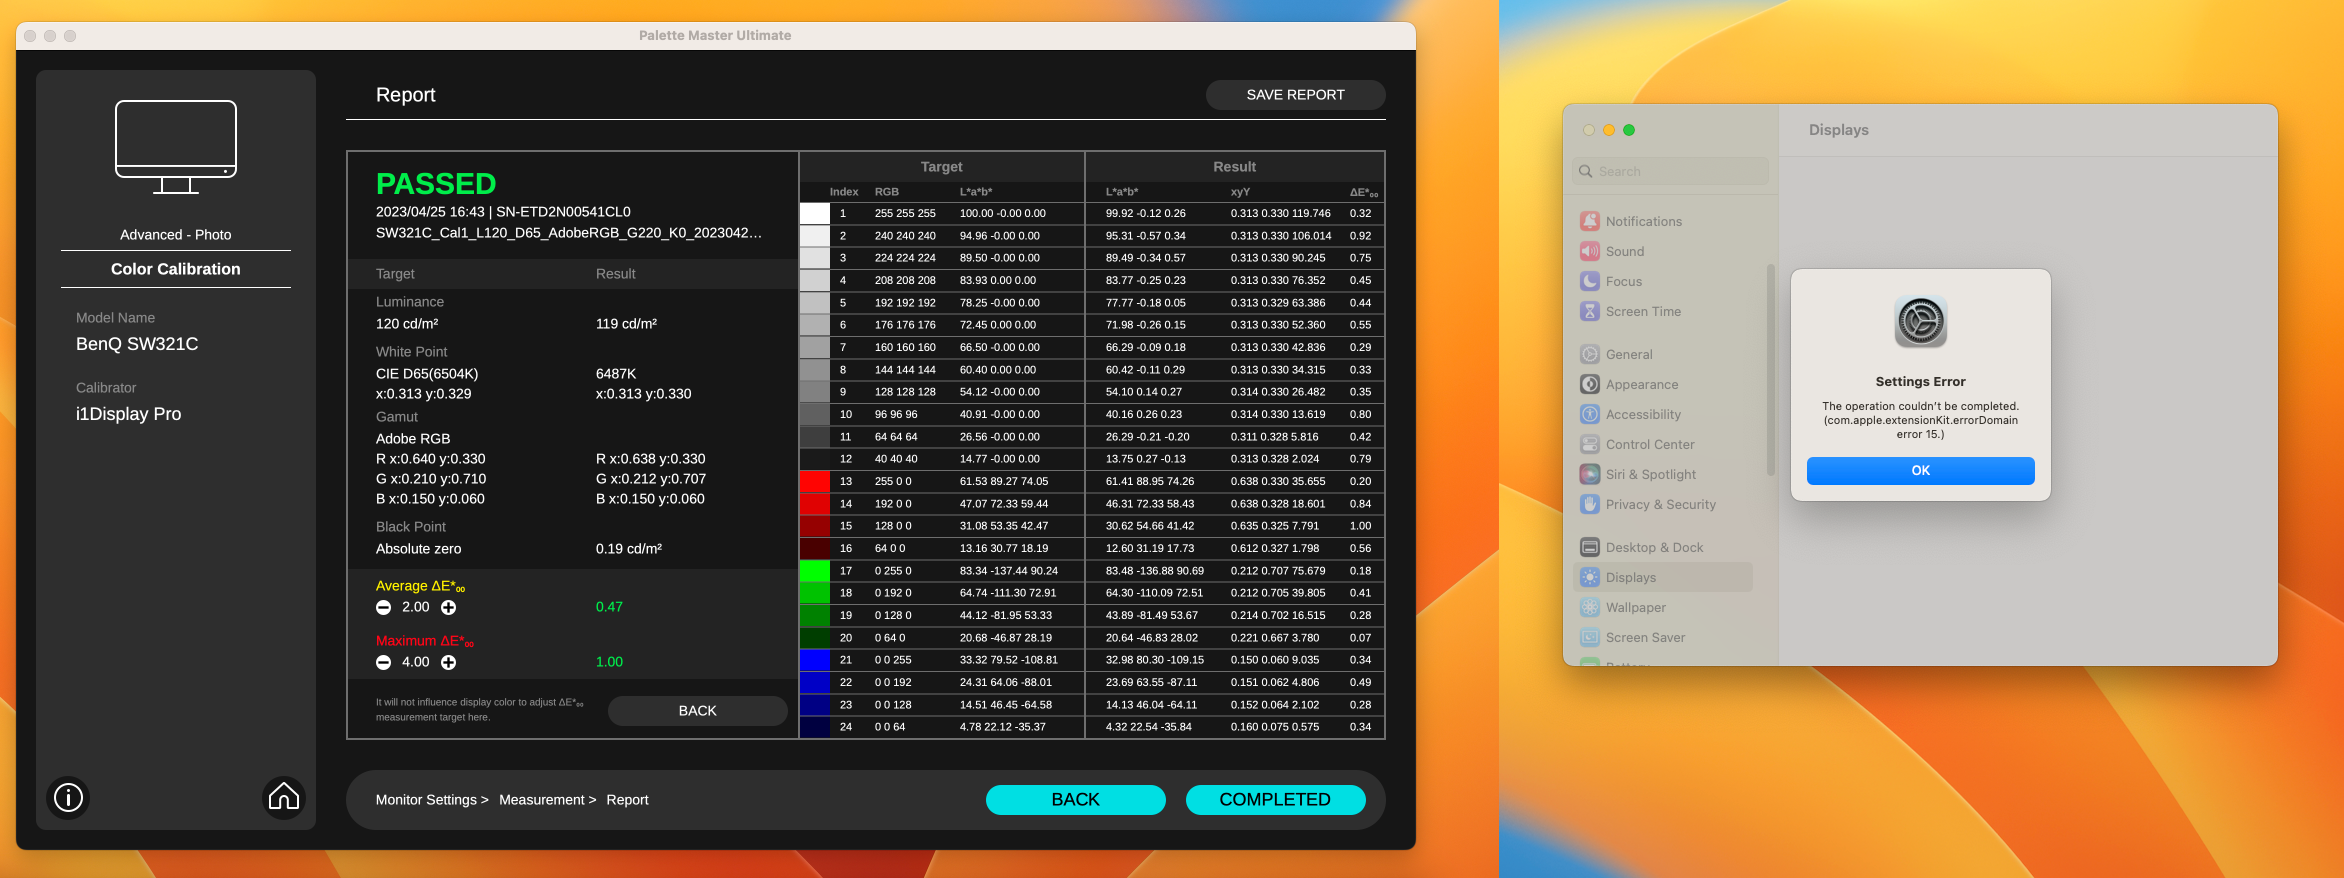Click the Focus moon icon in Settings
The width and height of the screenshot is (2344, 878).
1590,282
